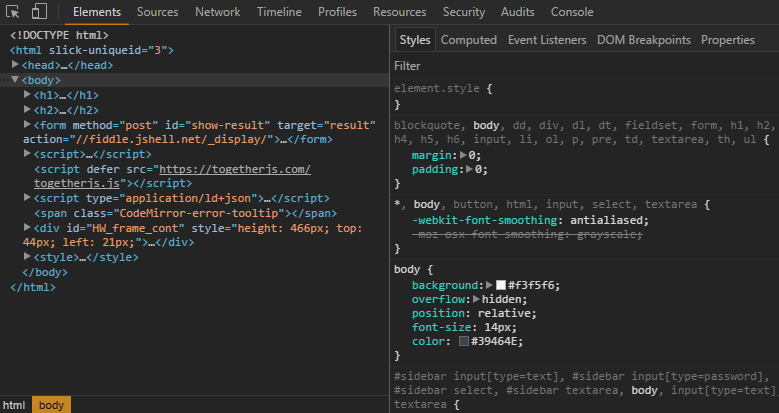Expand the h1 element node
Viewport: 779px width, 413px height.
point(27,95)
